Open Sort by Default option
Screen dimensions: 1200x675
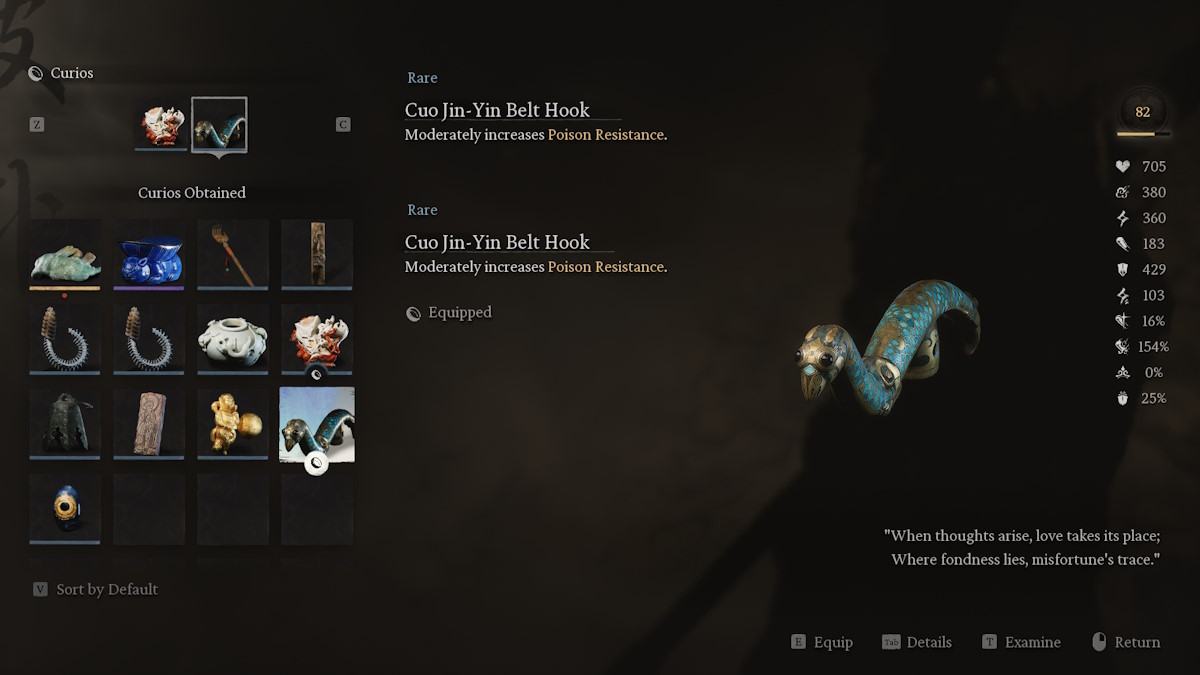pos(96,589)
